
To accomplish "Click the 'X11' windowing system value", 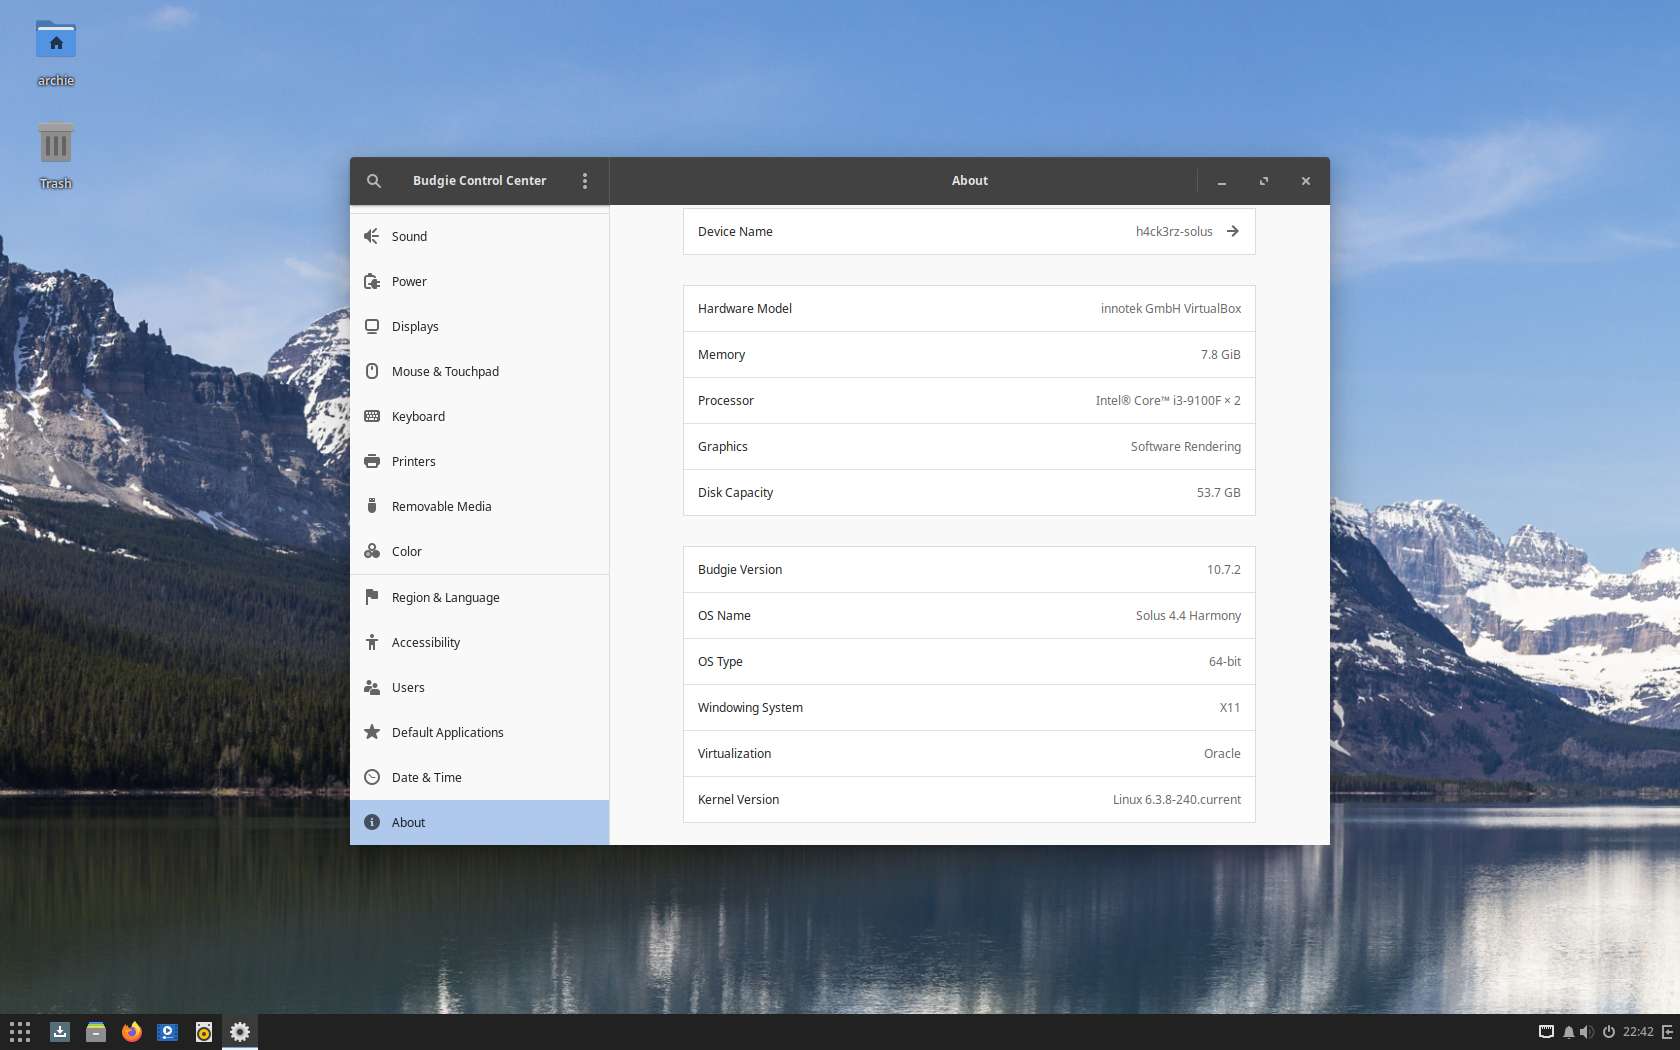I will click(x=1230, y=707).
